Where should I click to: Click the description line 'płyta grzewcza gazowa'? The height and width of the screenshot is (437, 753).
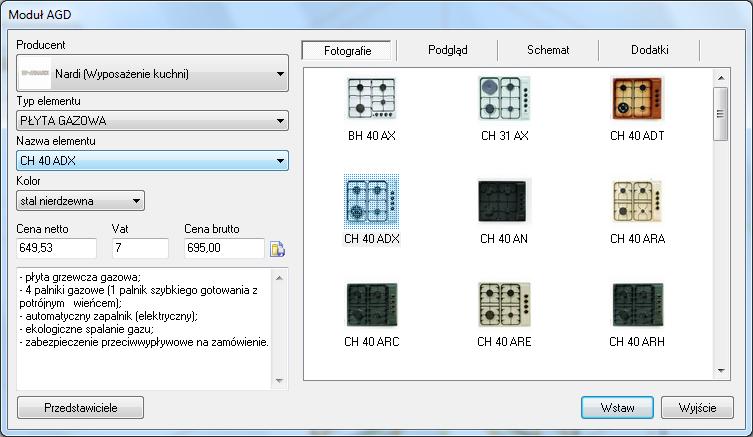80,277
